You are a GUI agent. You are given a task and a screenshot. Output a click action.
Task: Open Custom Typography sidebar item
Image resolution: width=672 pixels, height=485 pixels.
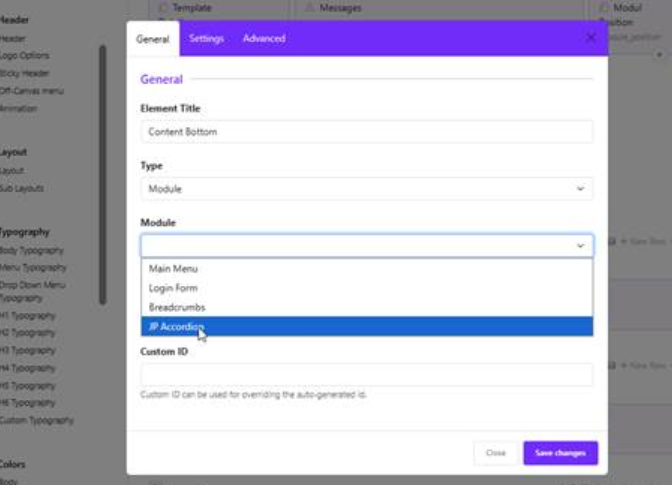(x=37, y=420)
